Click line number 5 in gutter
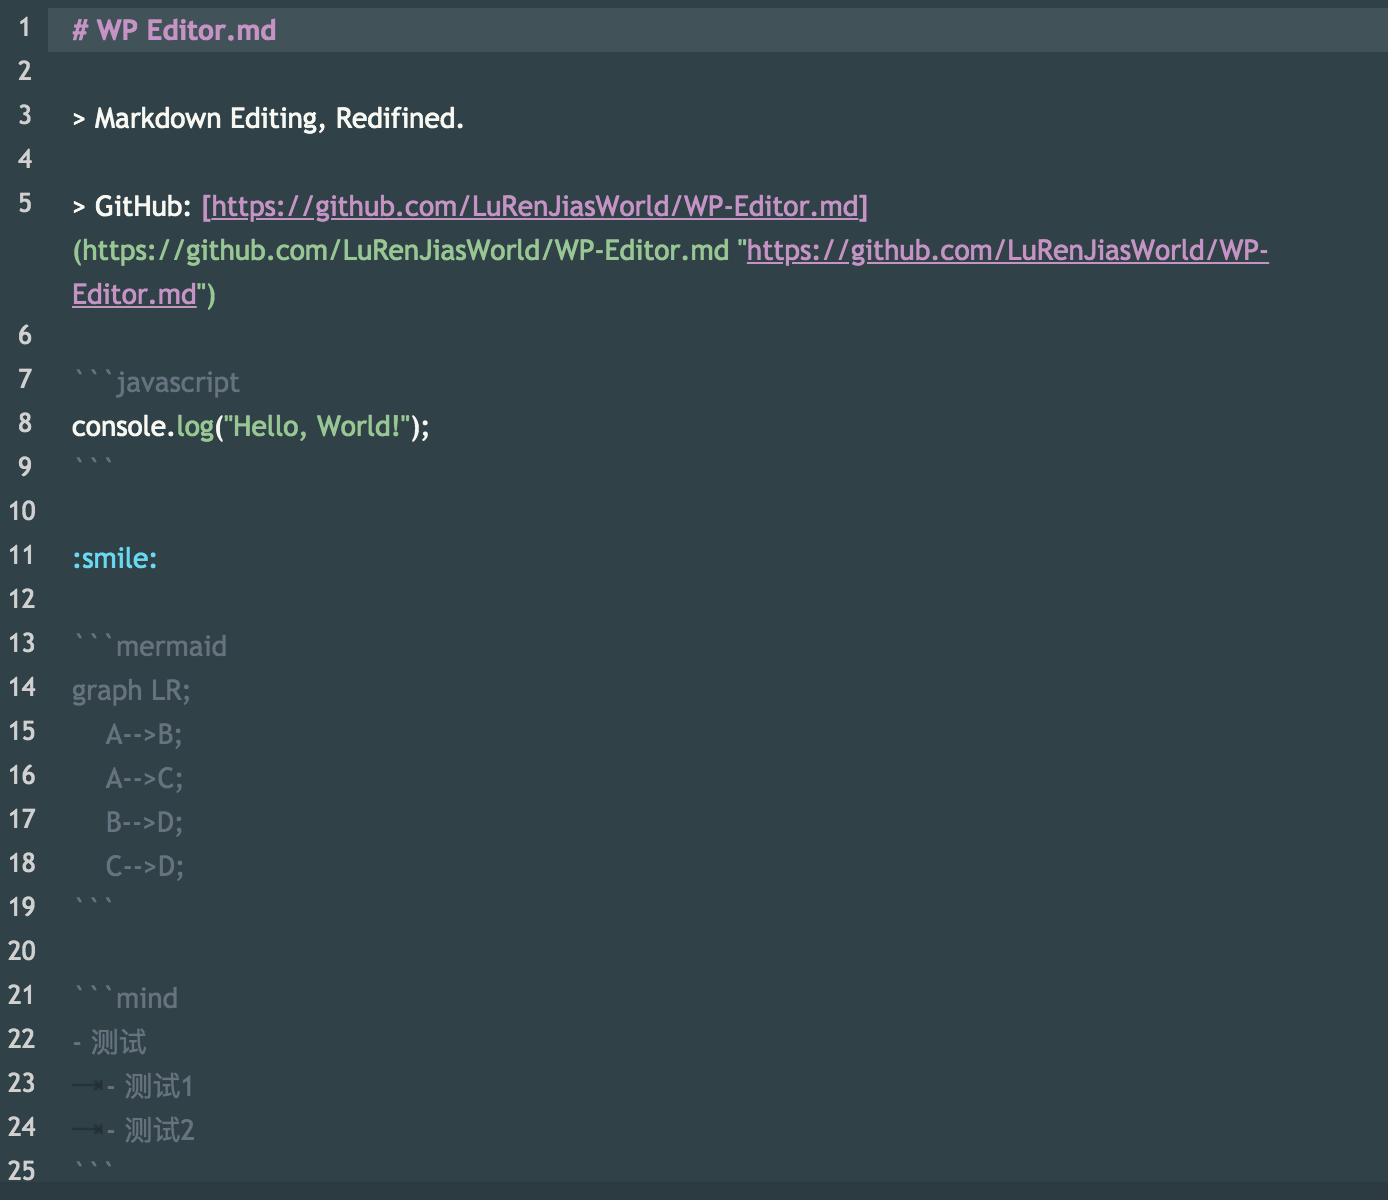Viewport: 1388px width, 1200px height. [25, 203]
